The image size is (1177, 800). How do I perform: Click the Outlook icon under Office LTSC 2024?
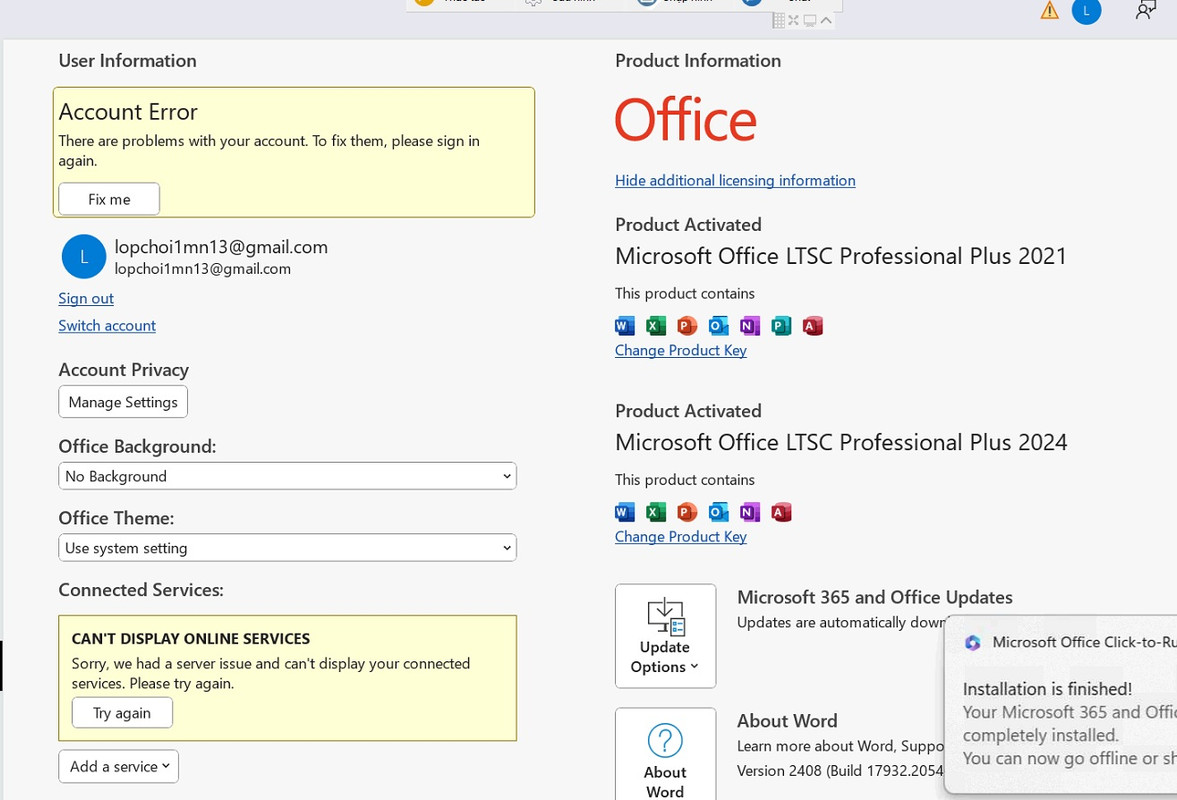pyautogui.click(x=718, y=512)
